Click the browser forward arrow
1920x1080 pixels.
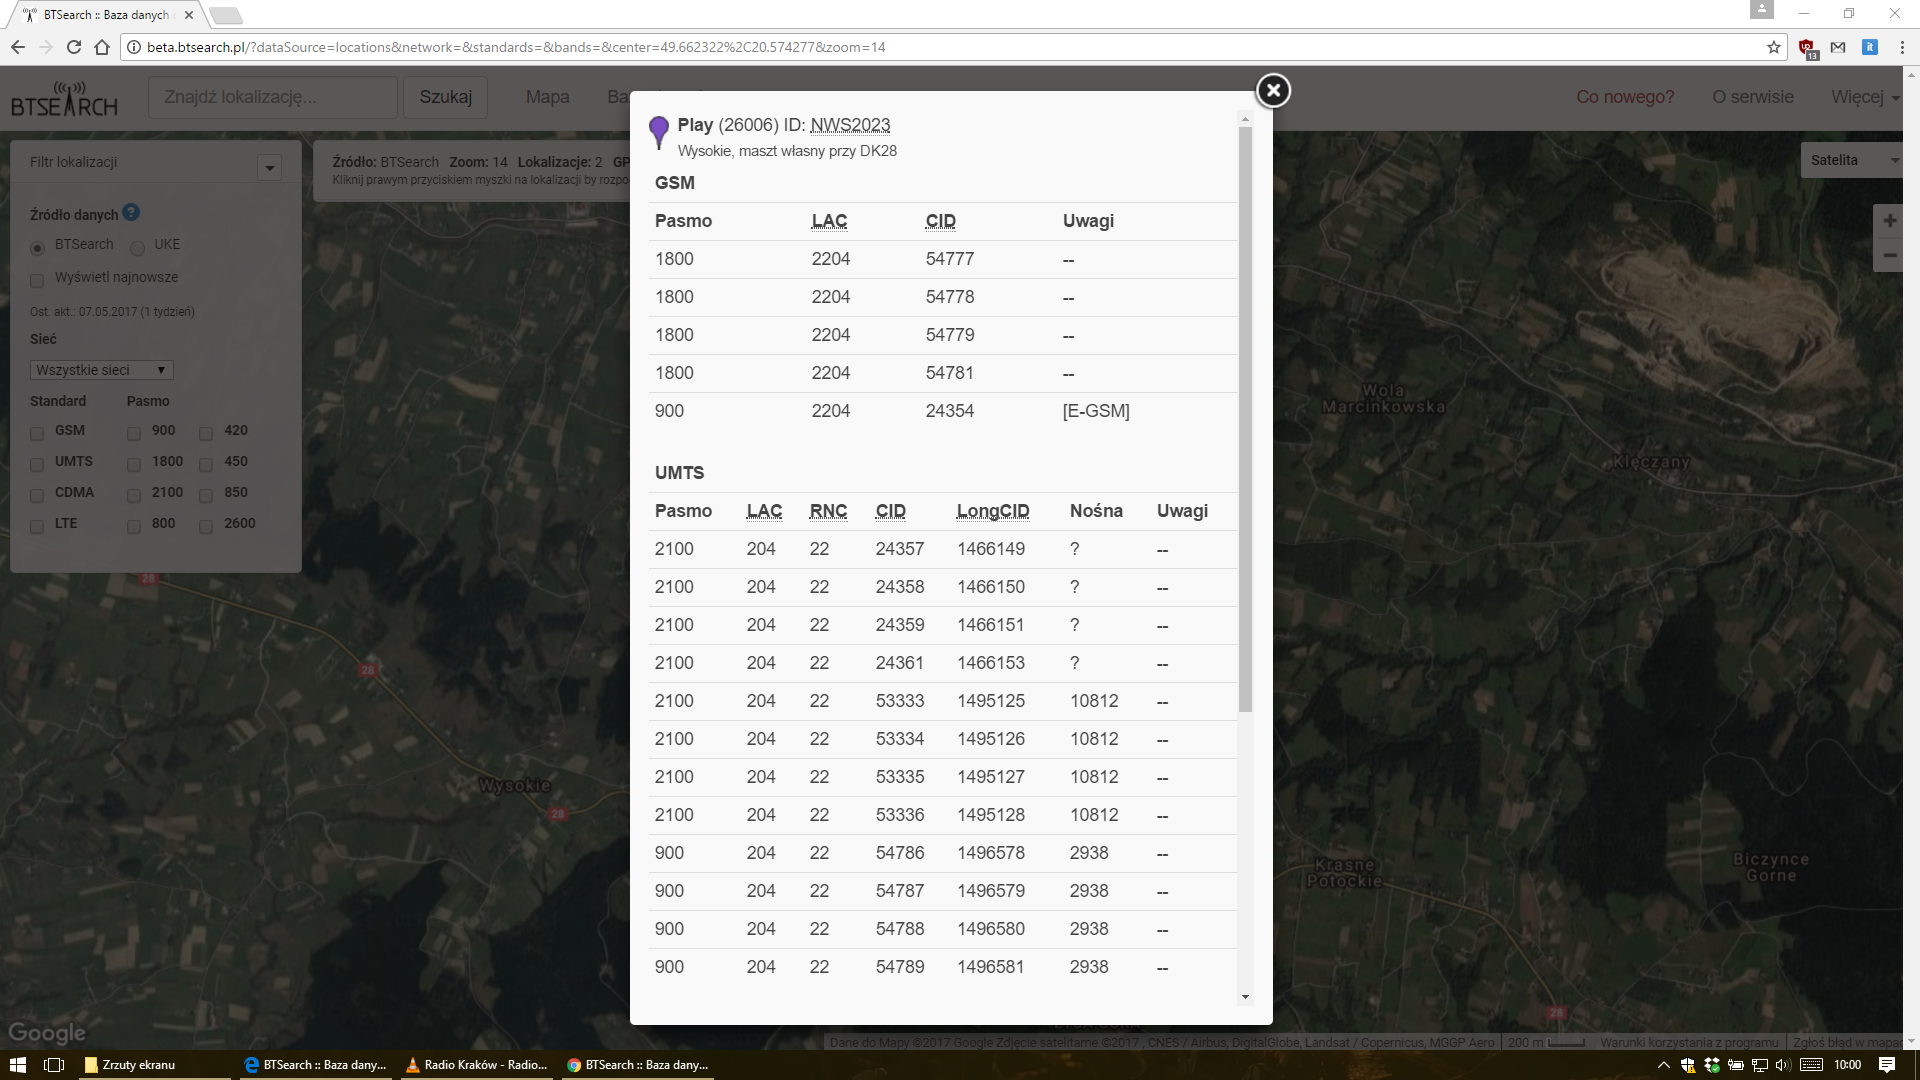(46, 47)
